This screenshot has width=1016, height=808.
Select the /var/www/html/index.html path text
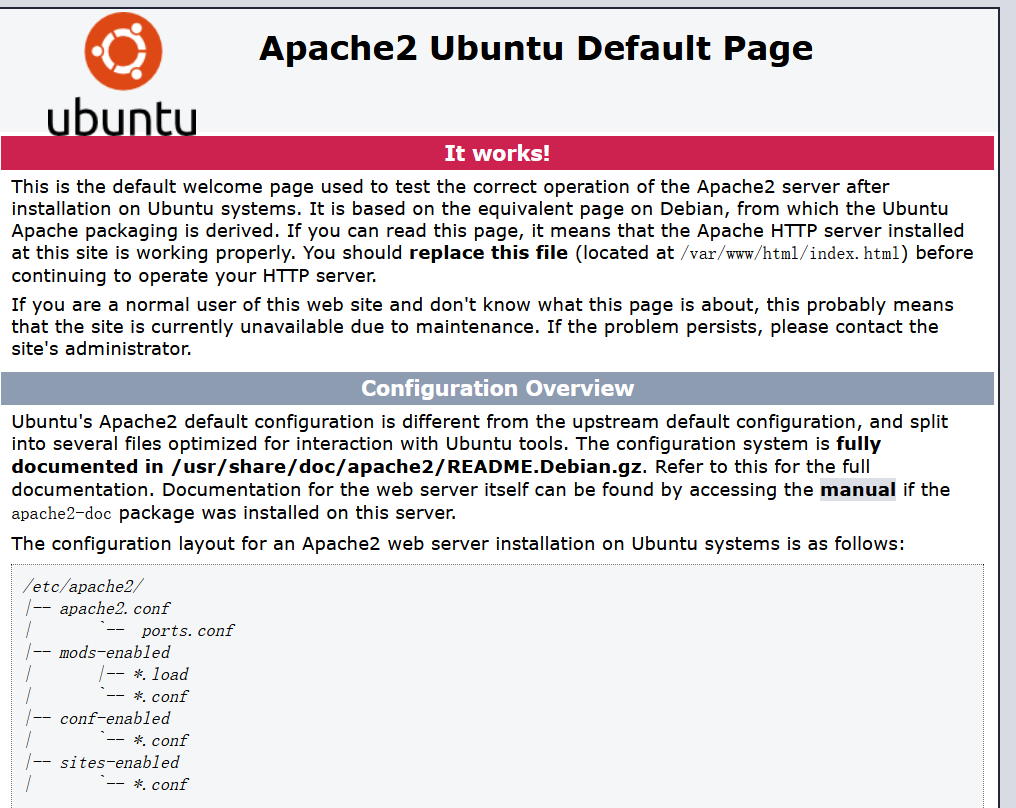791,253
